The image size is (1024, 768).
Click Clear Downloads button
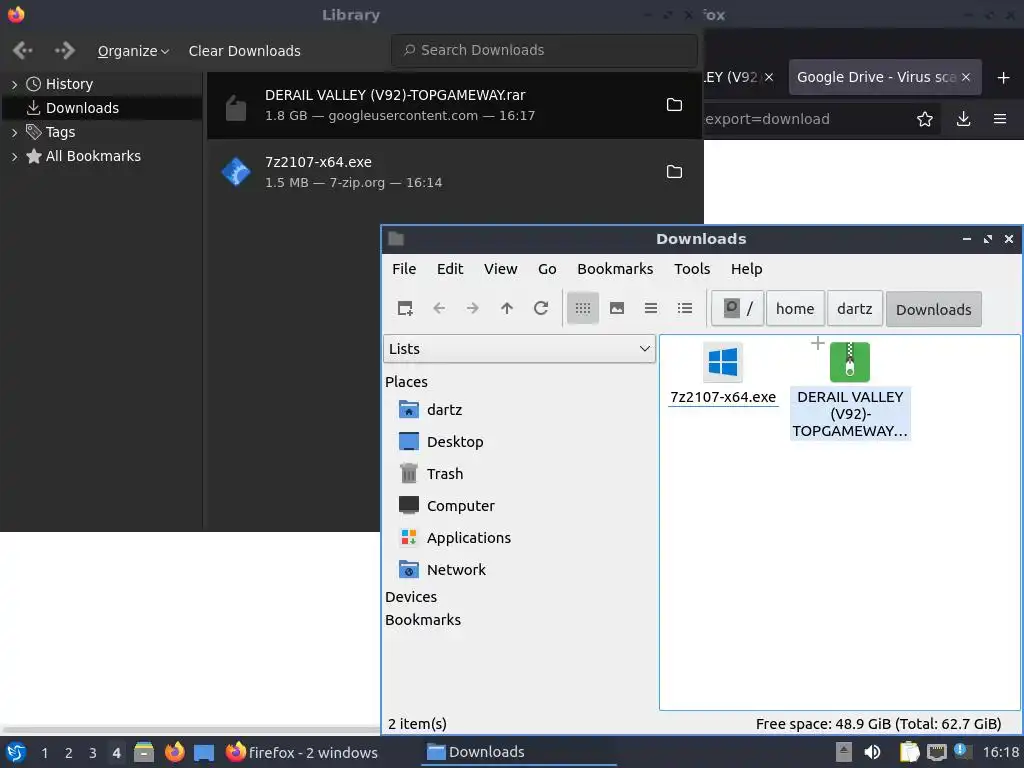[244, 51]
